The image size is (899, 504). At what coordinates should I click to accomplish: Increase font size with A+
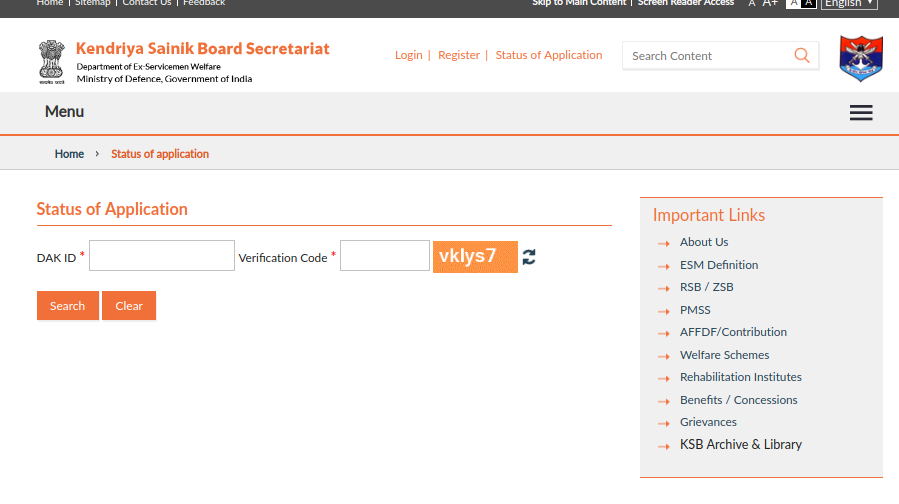click(770, 3)
